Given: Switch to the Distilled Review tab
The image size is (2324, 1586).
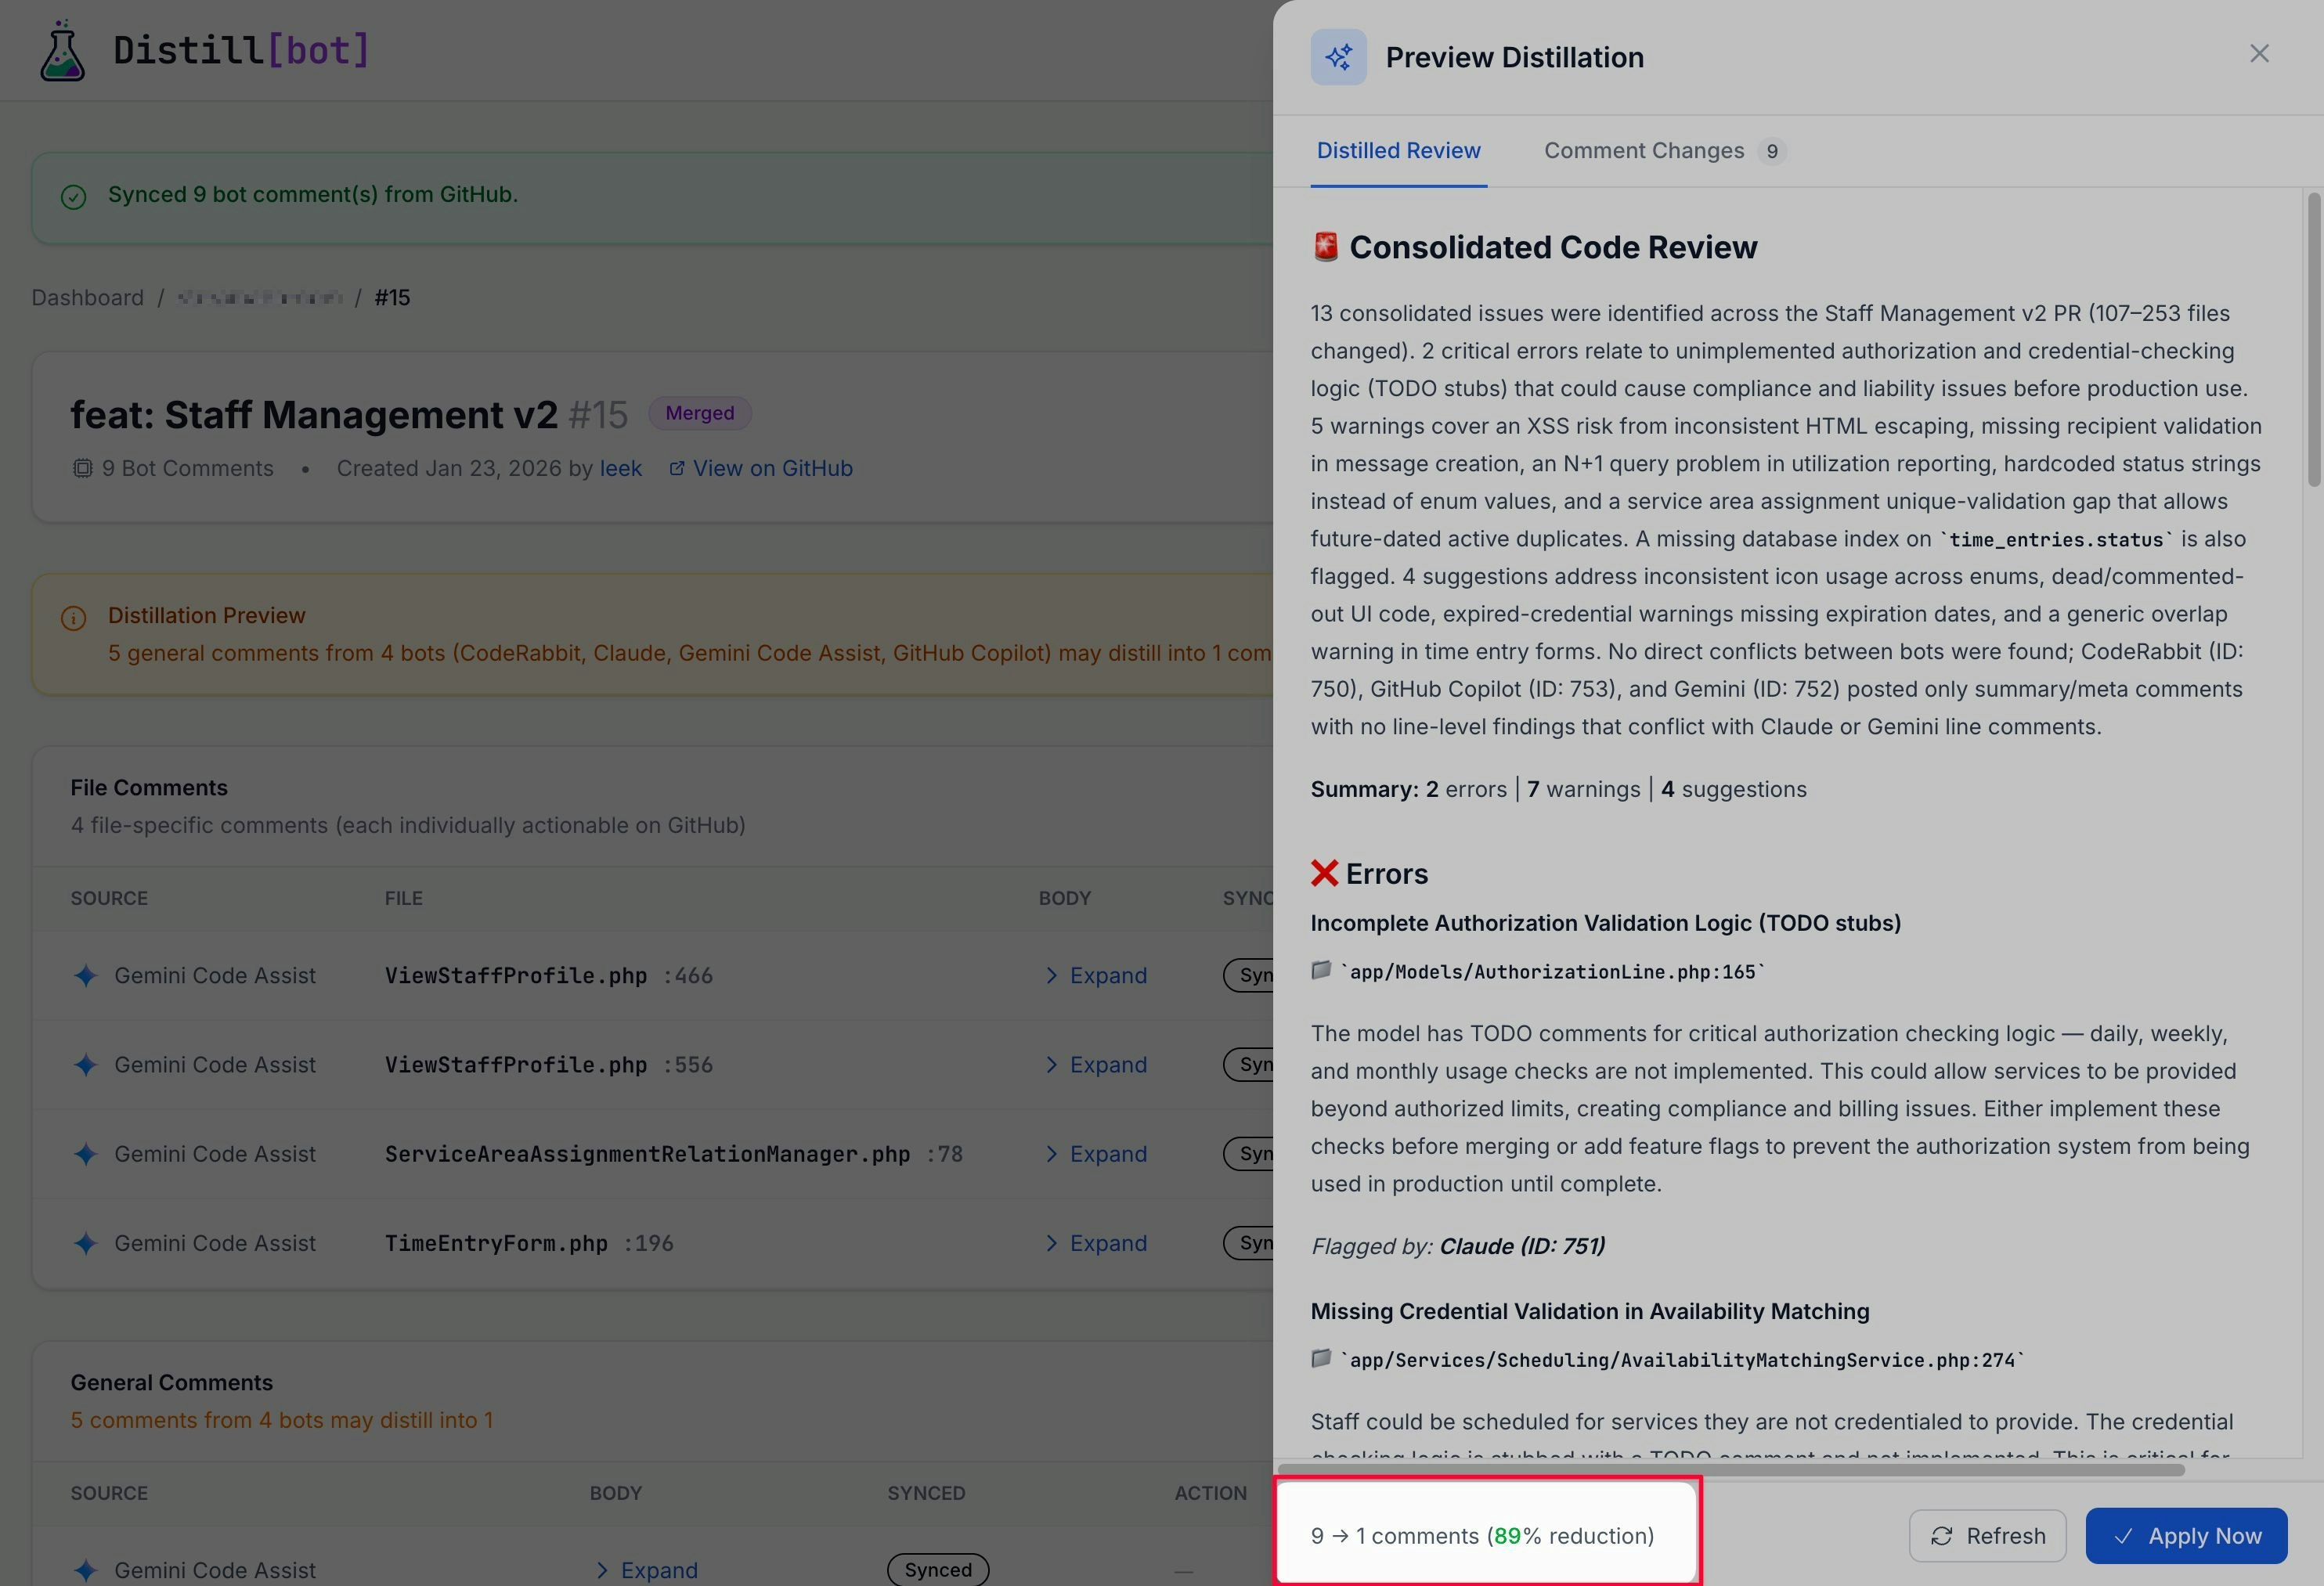Looking at the screenshot, I should (x=1398, y=151).
